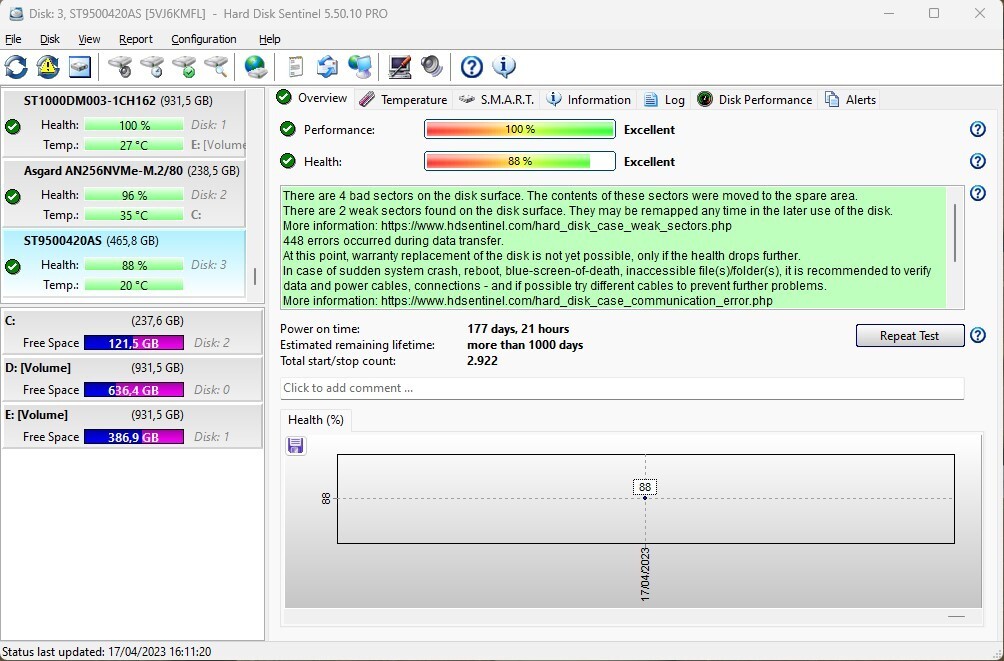Open the File menu
The image size is (1004, 661).
[13, 39]
